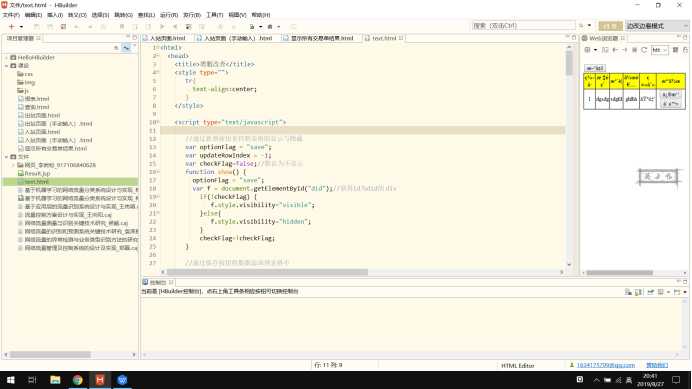Switch to the 入站页面.html editor tab
The height and width of the screenshot is (389, 692).
pyautogui.click(x=167, y=38)
